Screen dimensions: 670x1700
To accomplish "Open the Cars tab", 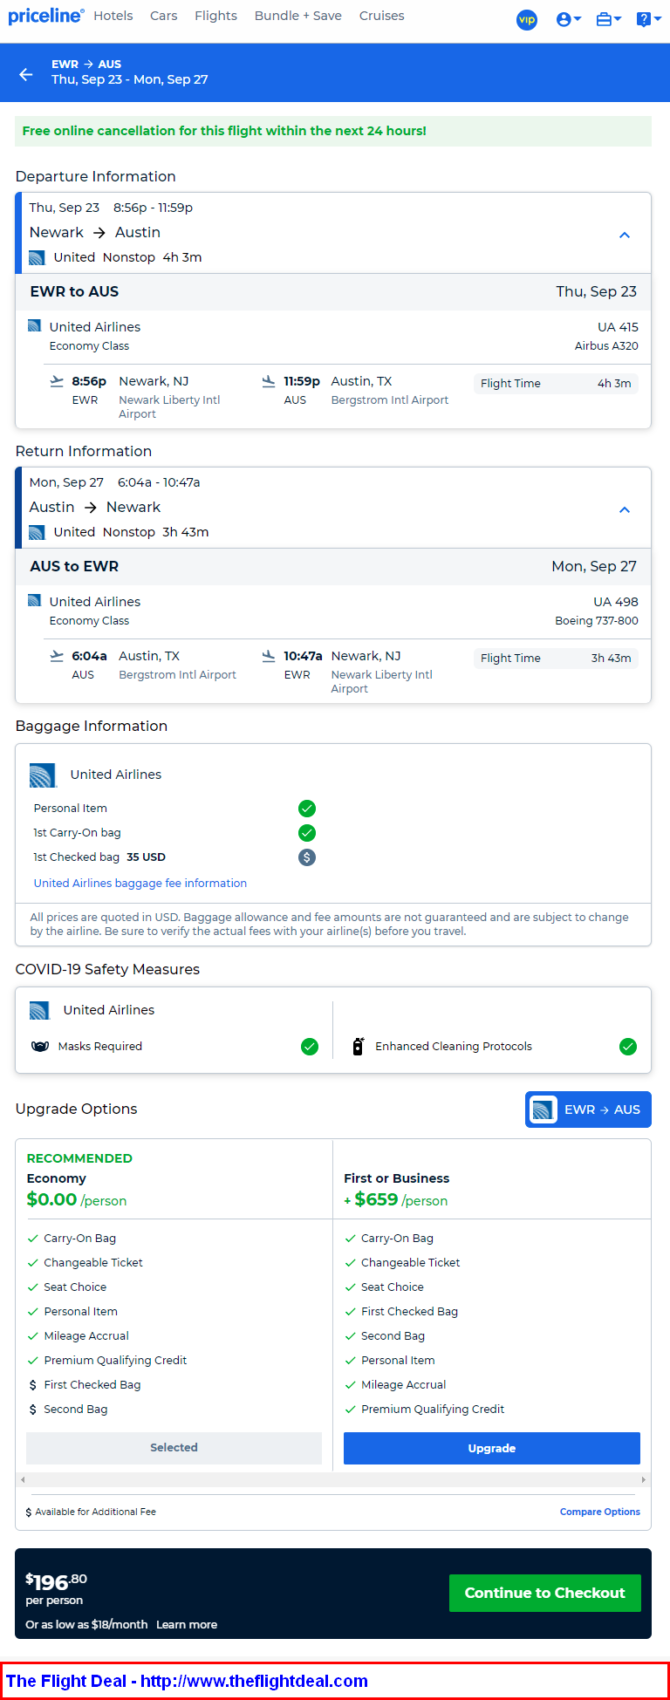I will tap(164, 16).
